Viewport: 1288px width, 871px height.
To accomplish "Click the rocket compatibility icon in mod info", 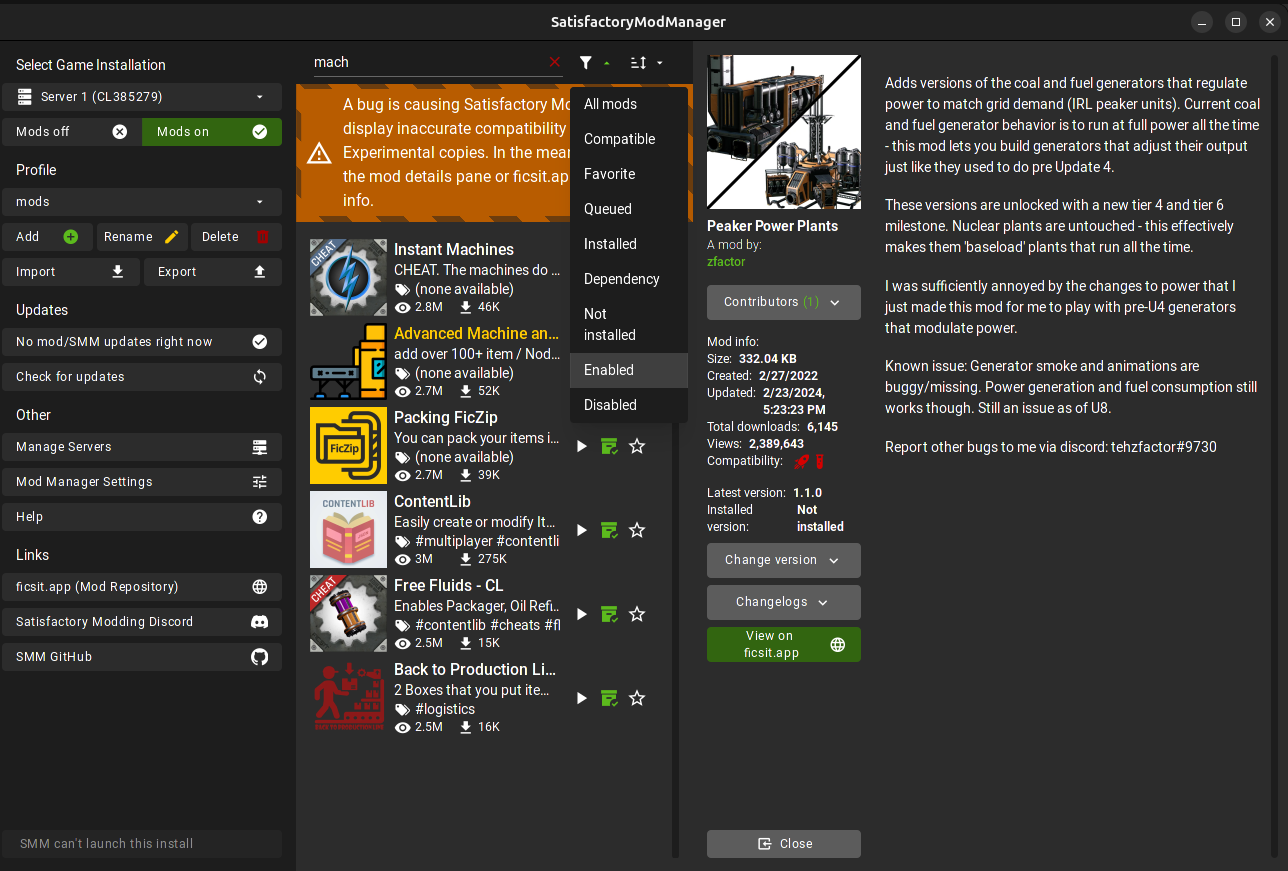I will pos(801,461).
